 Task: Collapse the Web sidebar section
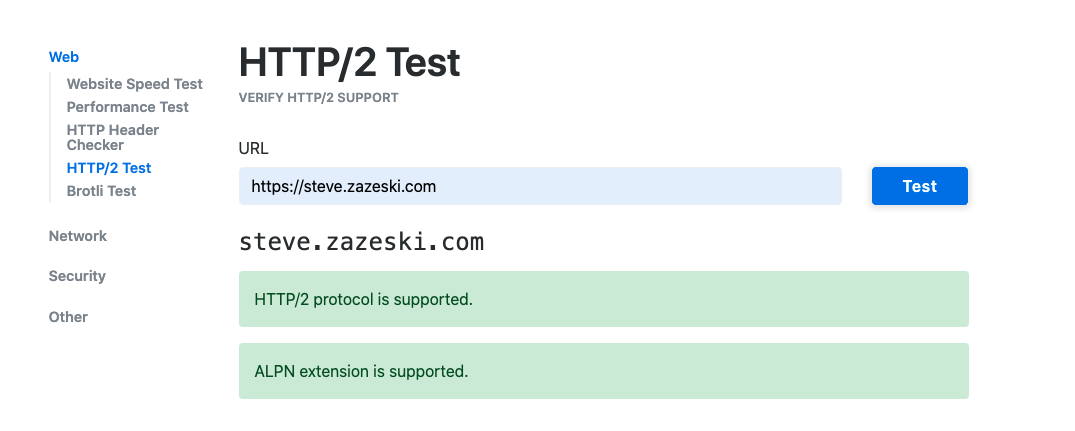(64, 57)
